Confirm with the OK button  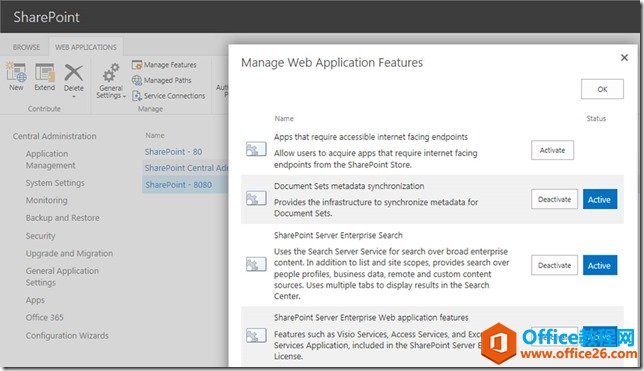[602, 89]
